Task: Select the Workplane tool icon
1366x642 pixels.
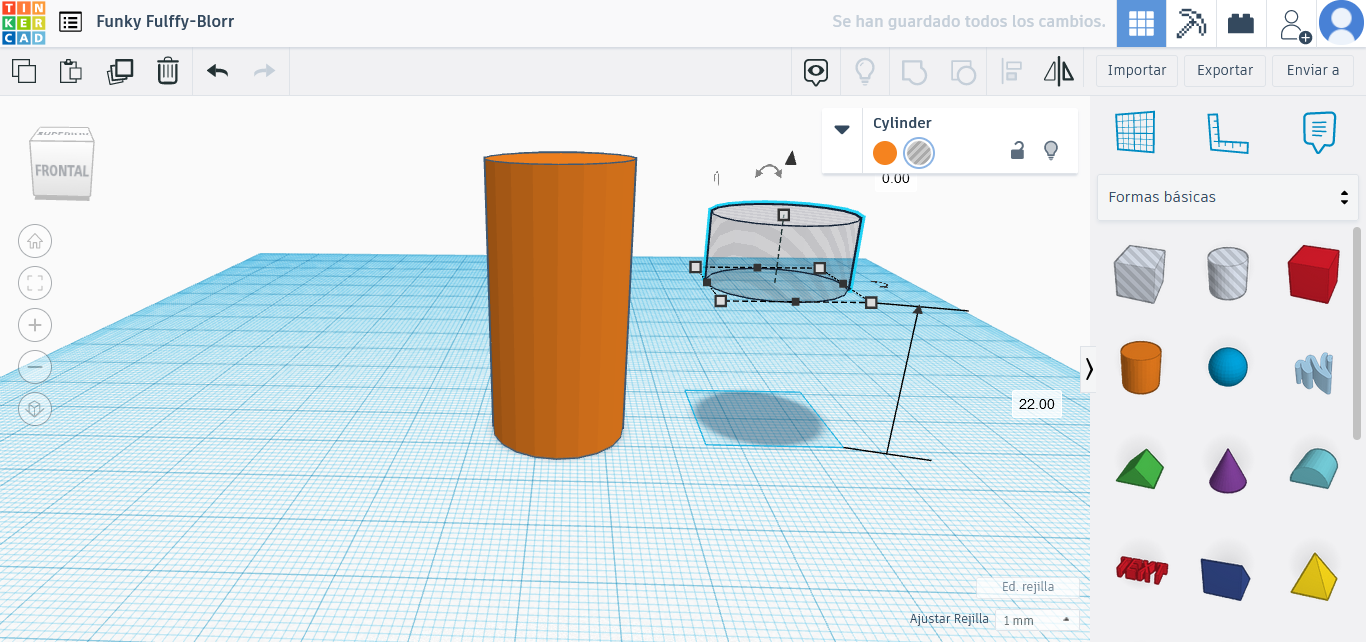Action: pos(1135,132)
